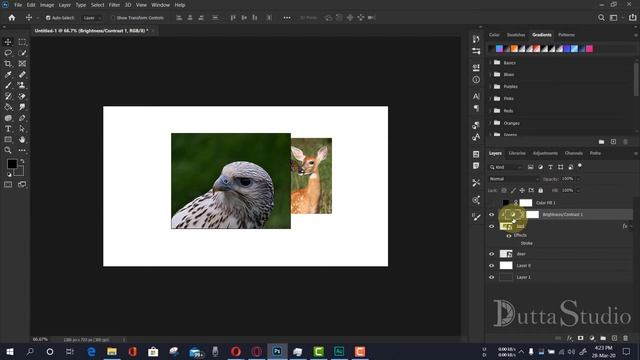
Task: Select the Crop tool
Action: 8,64
